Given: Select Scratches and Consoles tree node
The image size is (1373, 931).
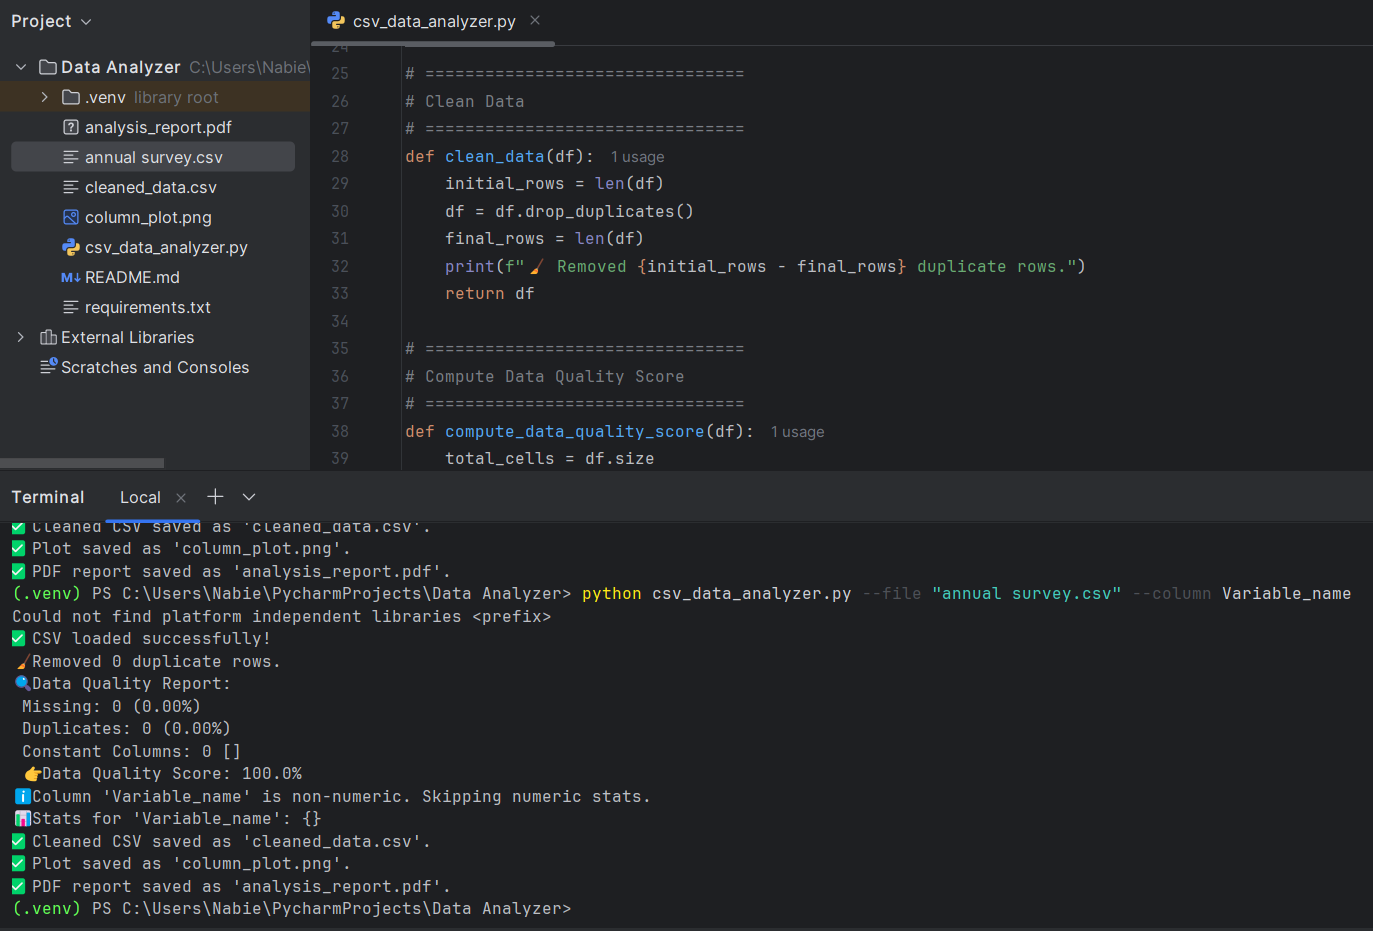Looking at the screenshot, I should click(155, 367).
